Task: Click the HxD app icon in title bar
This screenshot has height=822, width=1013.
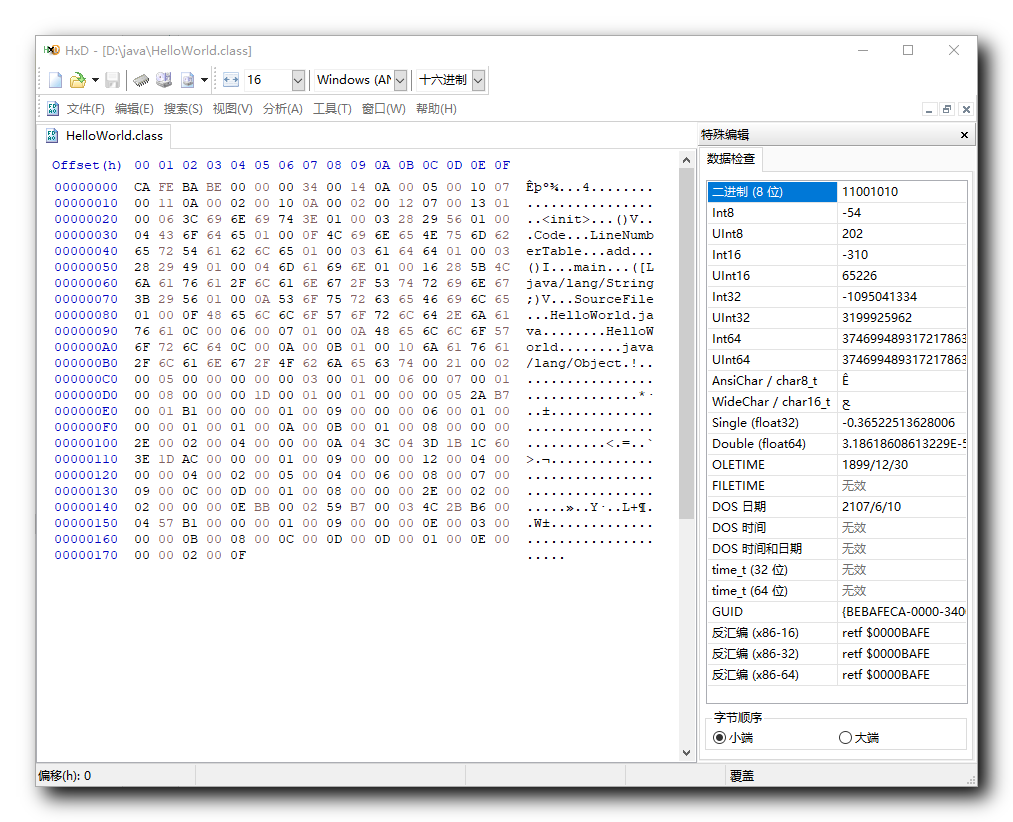Action: point(52,50)
